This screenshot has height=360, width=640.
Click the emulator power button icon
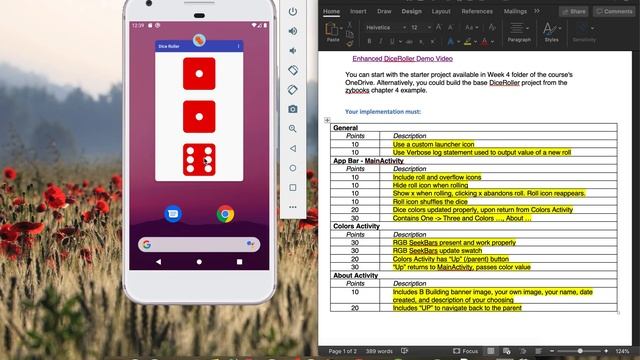tap(293, 11)
